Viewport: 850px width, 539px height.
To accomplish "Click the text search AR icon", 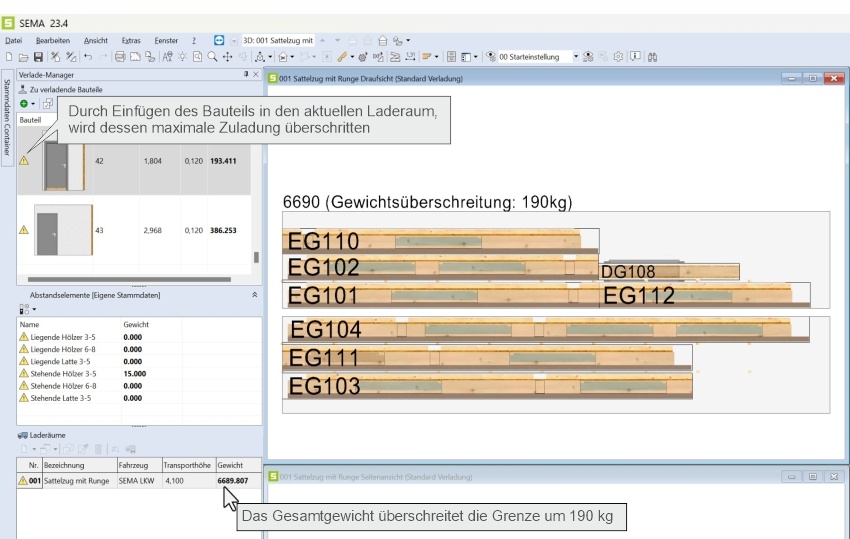I will click(168, 56).
